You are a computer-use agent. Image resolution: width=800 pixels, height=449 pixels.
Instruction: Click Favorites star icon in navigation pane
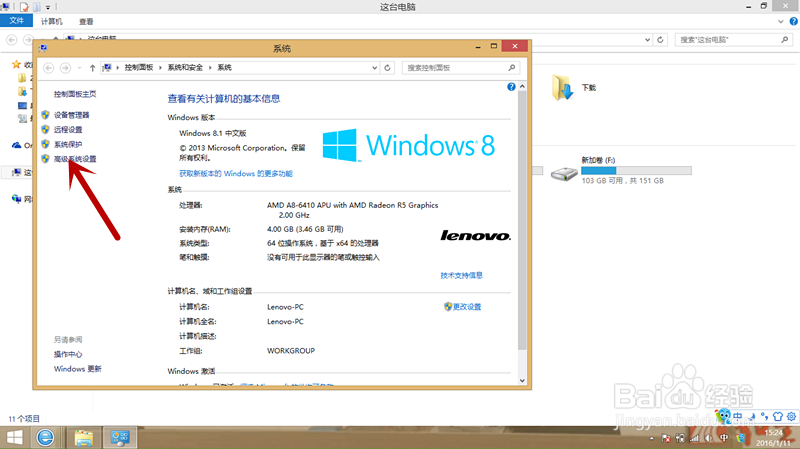coord(16,64)
